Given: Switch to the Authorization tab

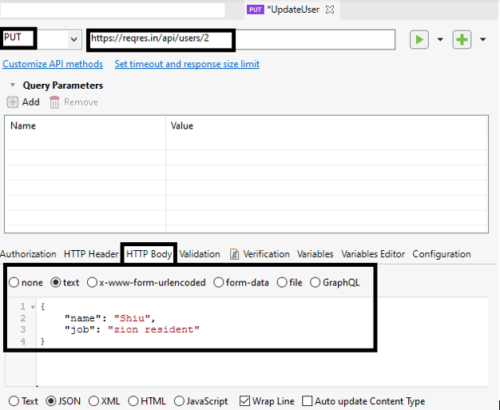Looking at the screenshot, I should pyautogui.click(x=28, y=254).
